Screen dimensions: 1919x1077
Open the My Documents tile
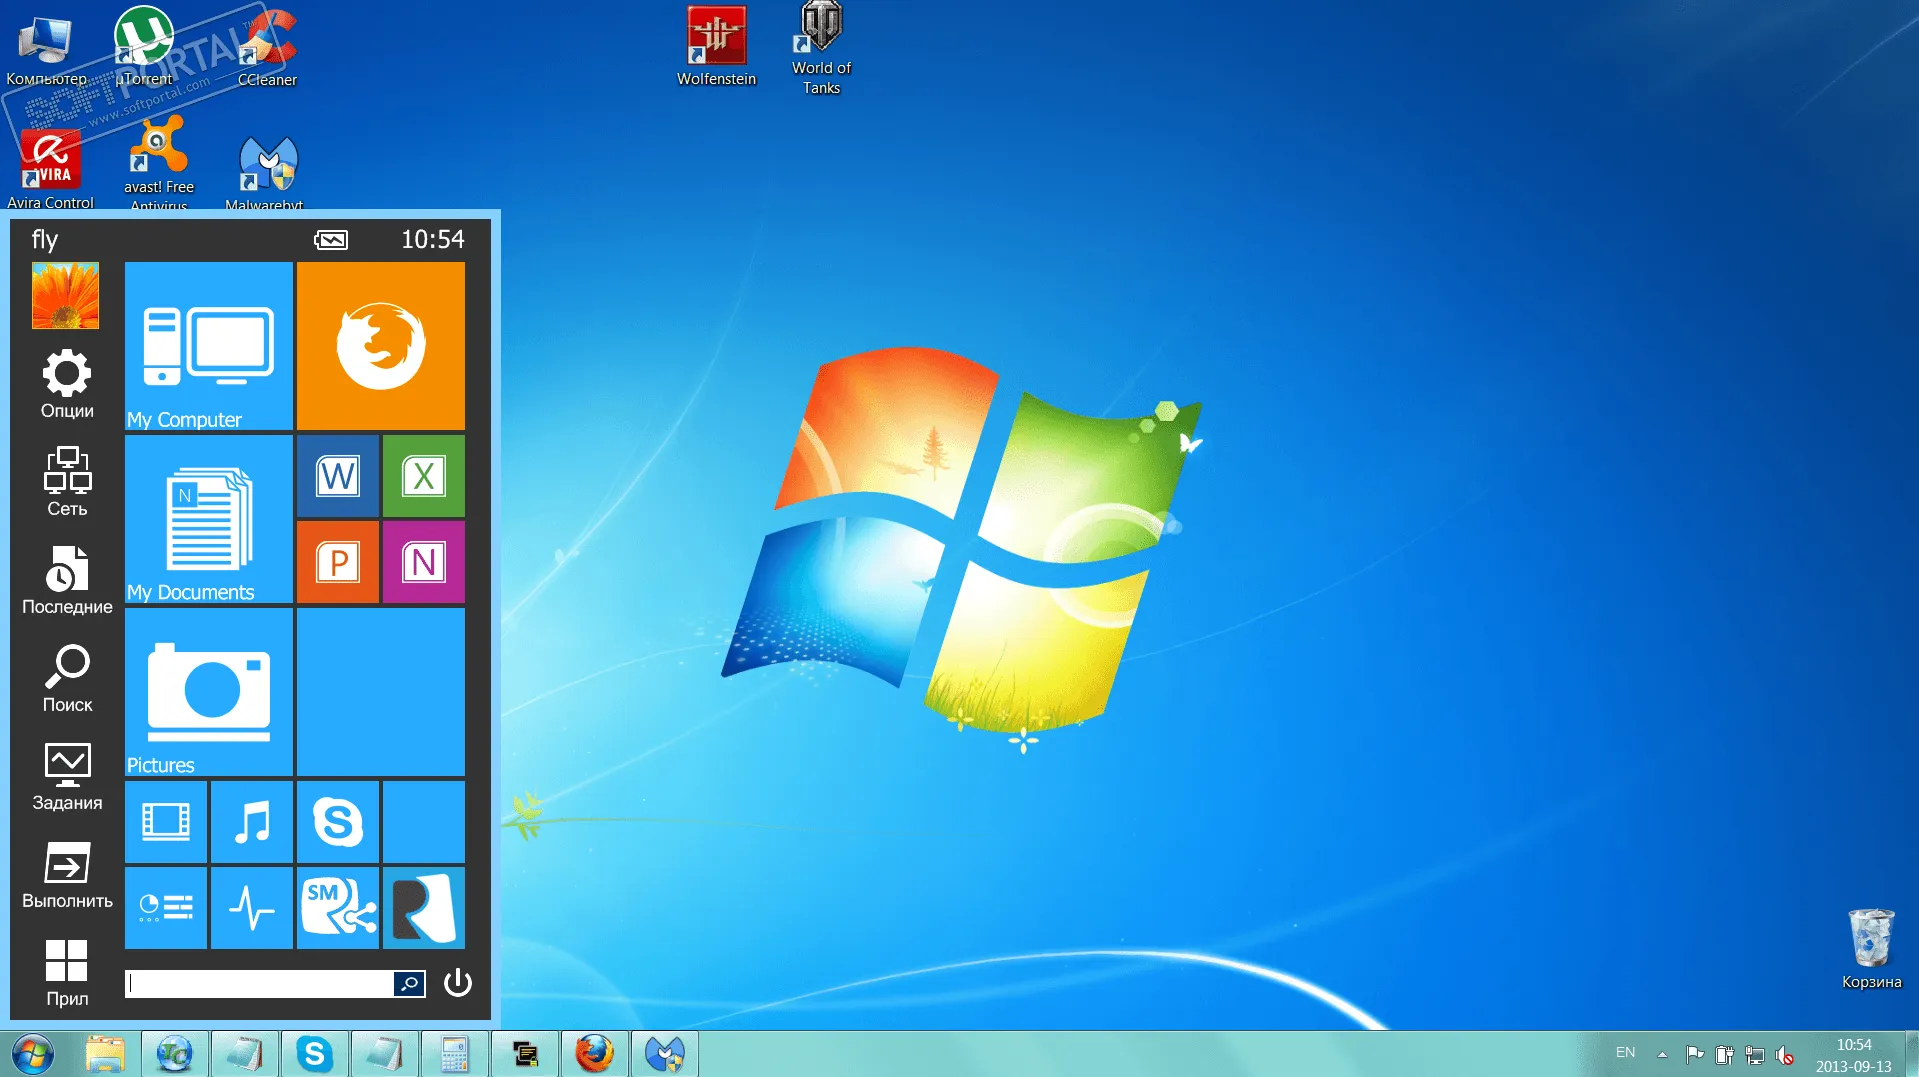pos(208,519)
